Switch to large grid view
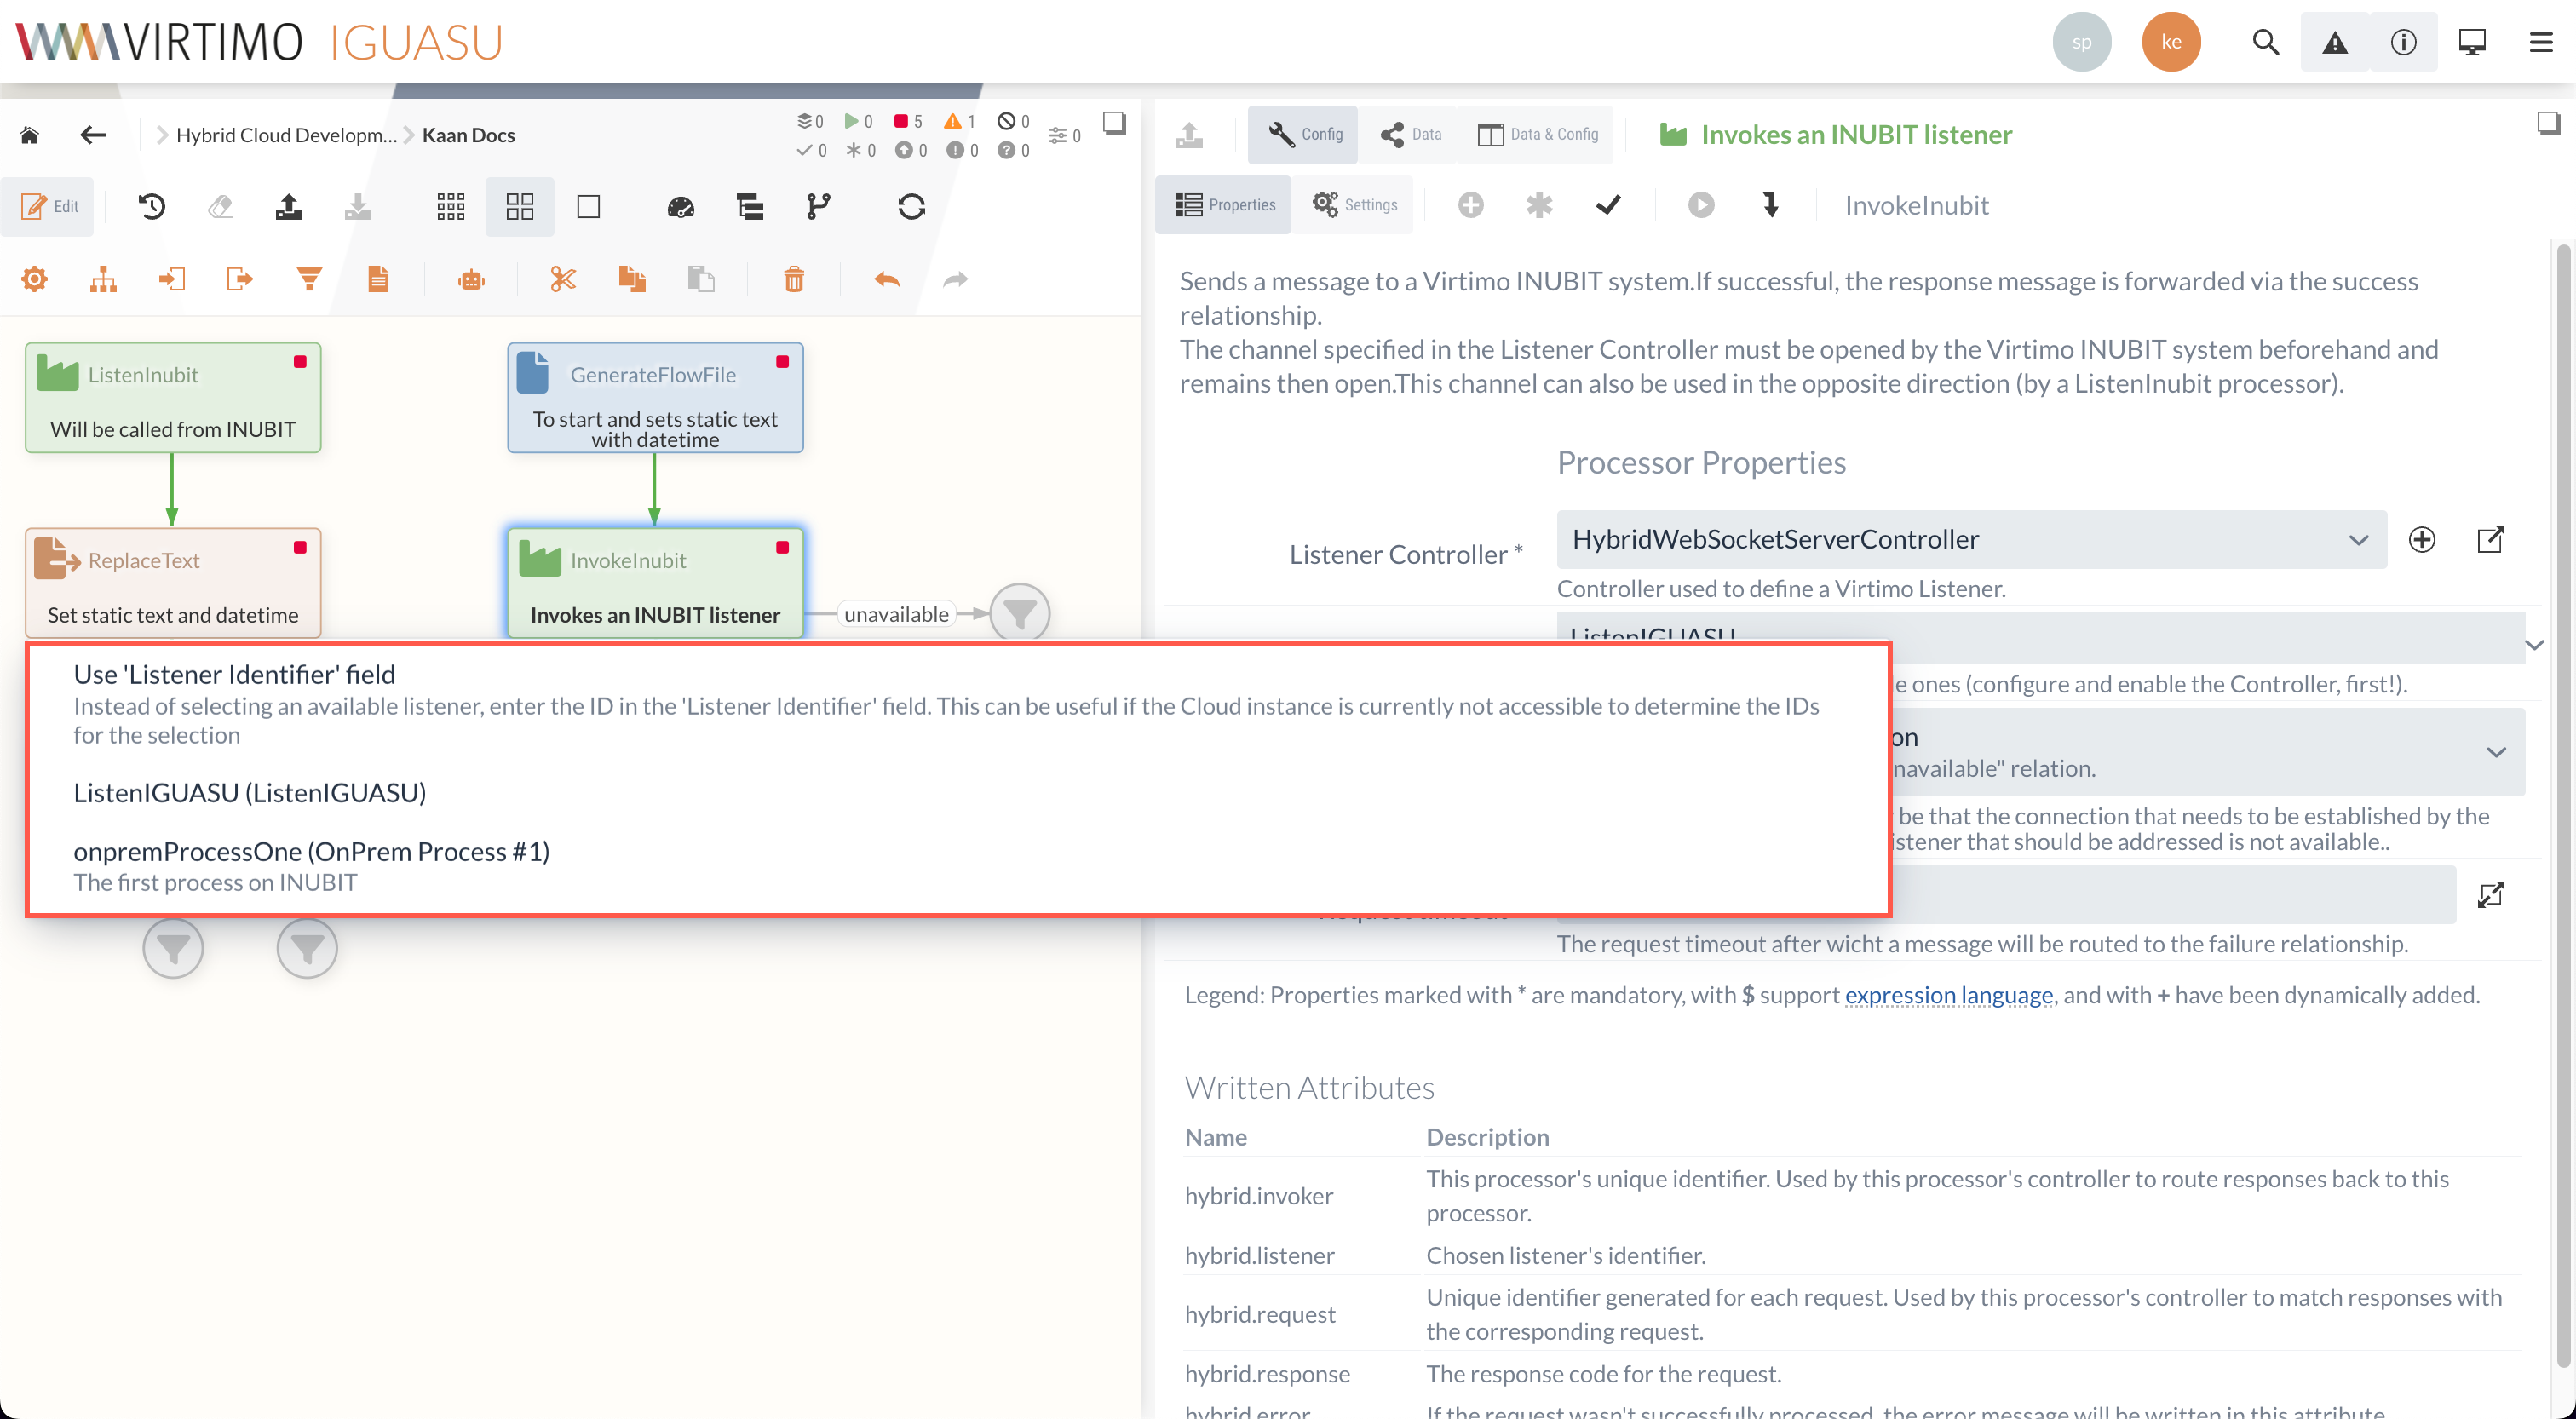 click(519, 206)
